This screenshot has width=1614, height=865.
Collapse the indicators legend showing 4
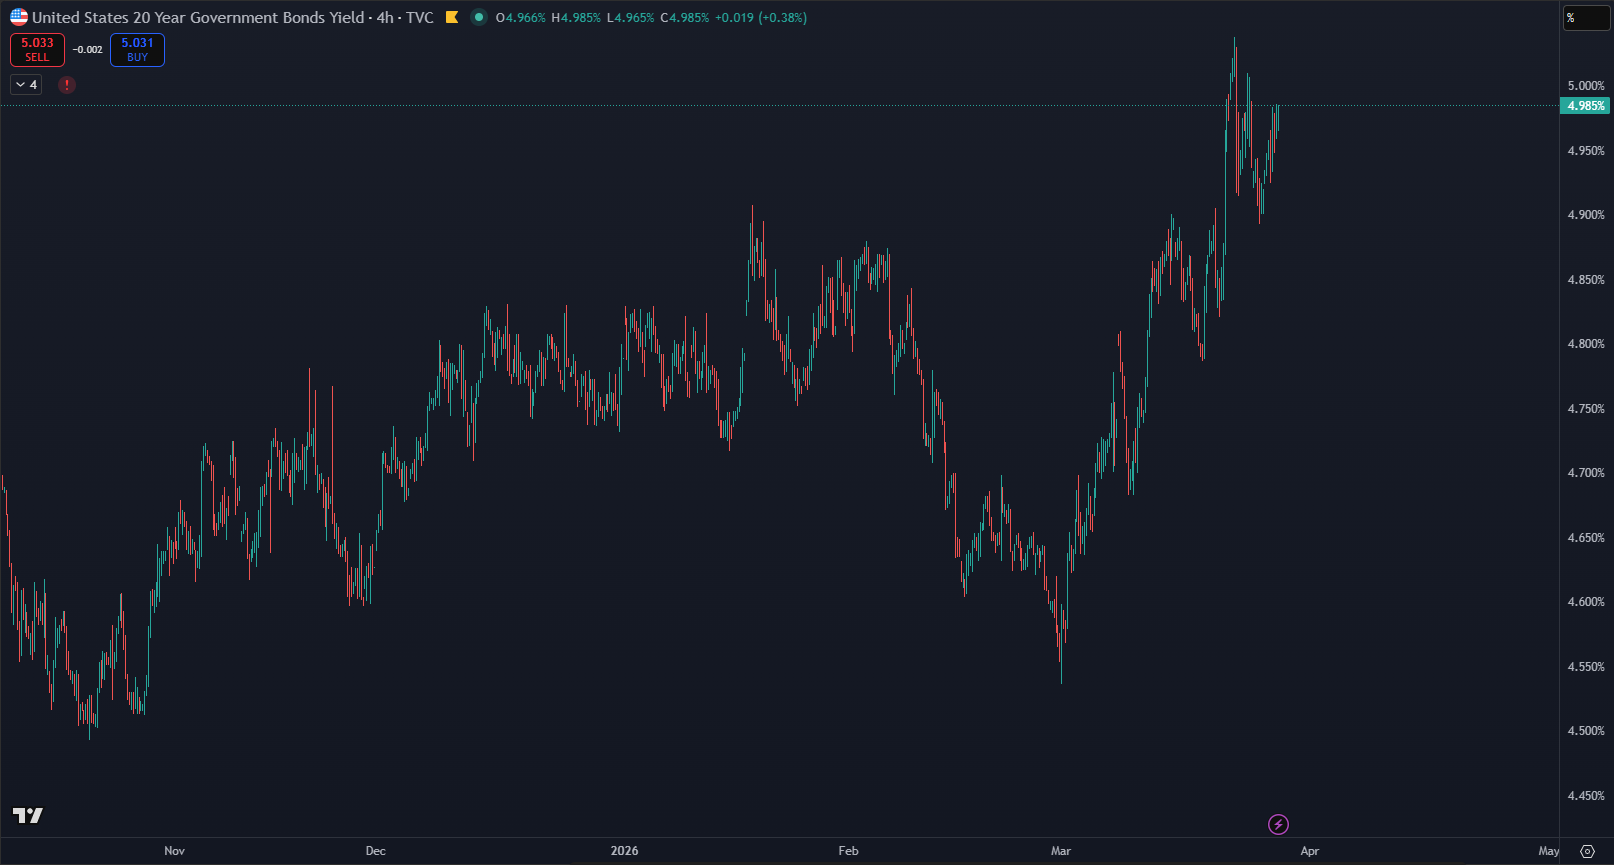pos(26,85)
